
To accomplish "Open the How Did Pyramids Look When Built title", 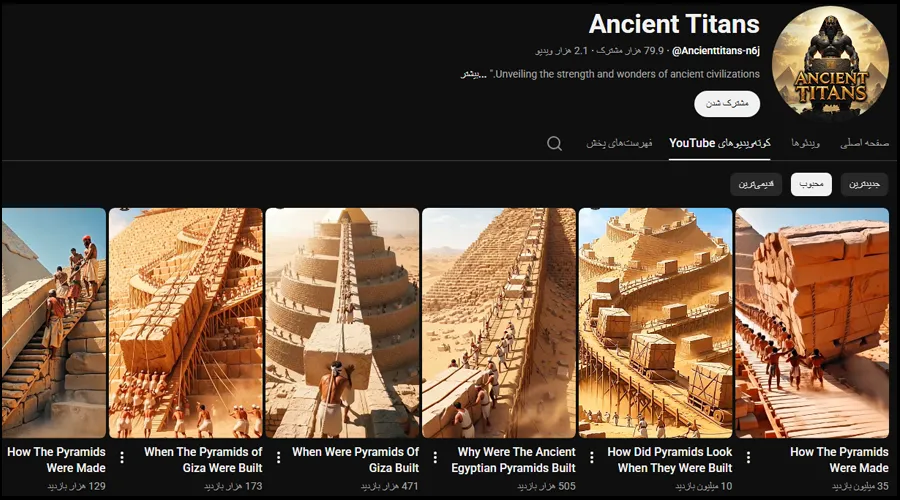I will coord(669,460).
